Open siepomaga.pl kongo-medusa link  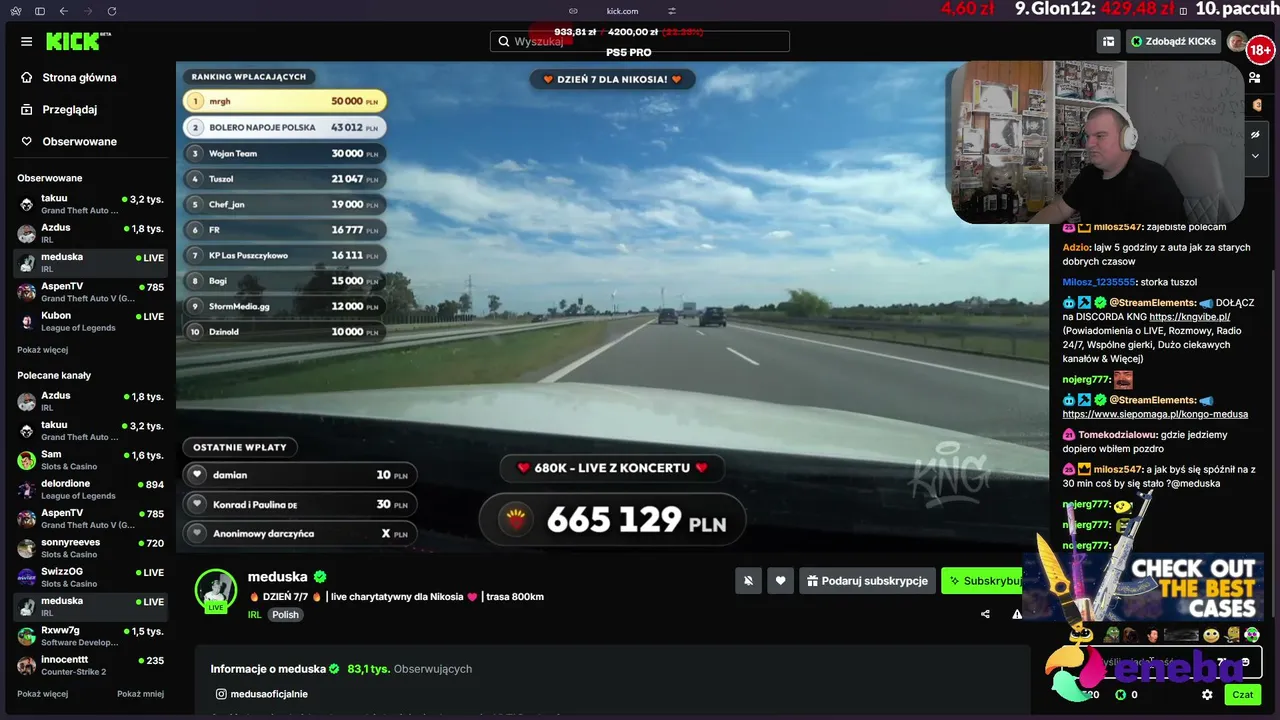(1155, 414)
